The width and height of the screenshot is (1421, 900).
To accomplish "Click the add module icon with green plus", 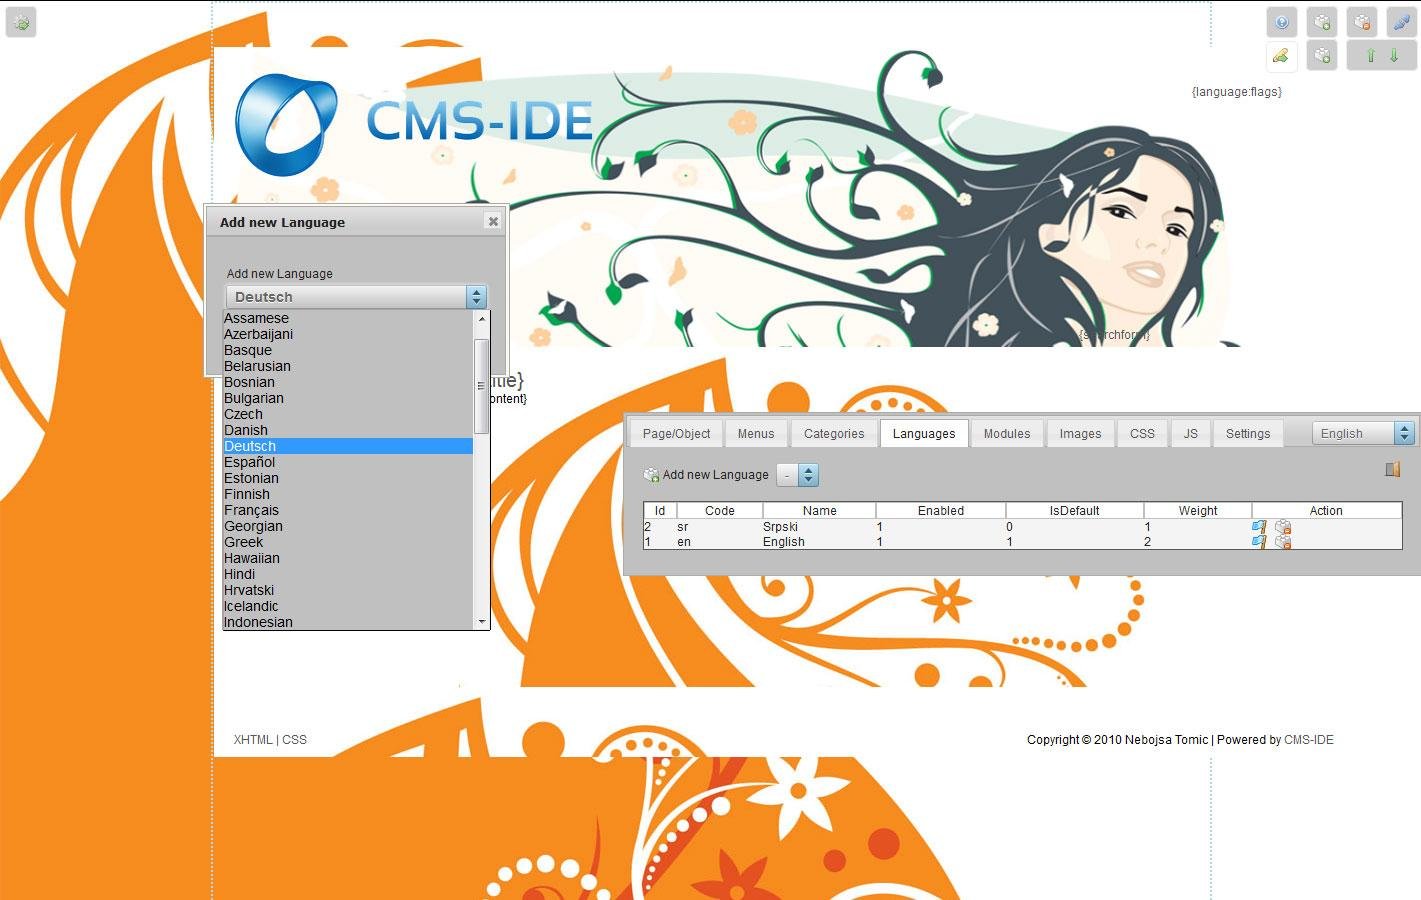I will (x=1322, y=21).
